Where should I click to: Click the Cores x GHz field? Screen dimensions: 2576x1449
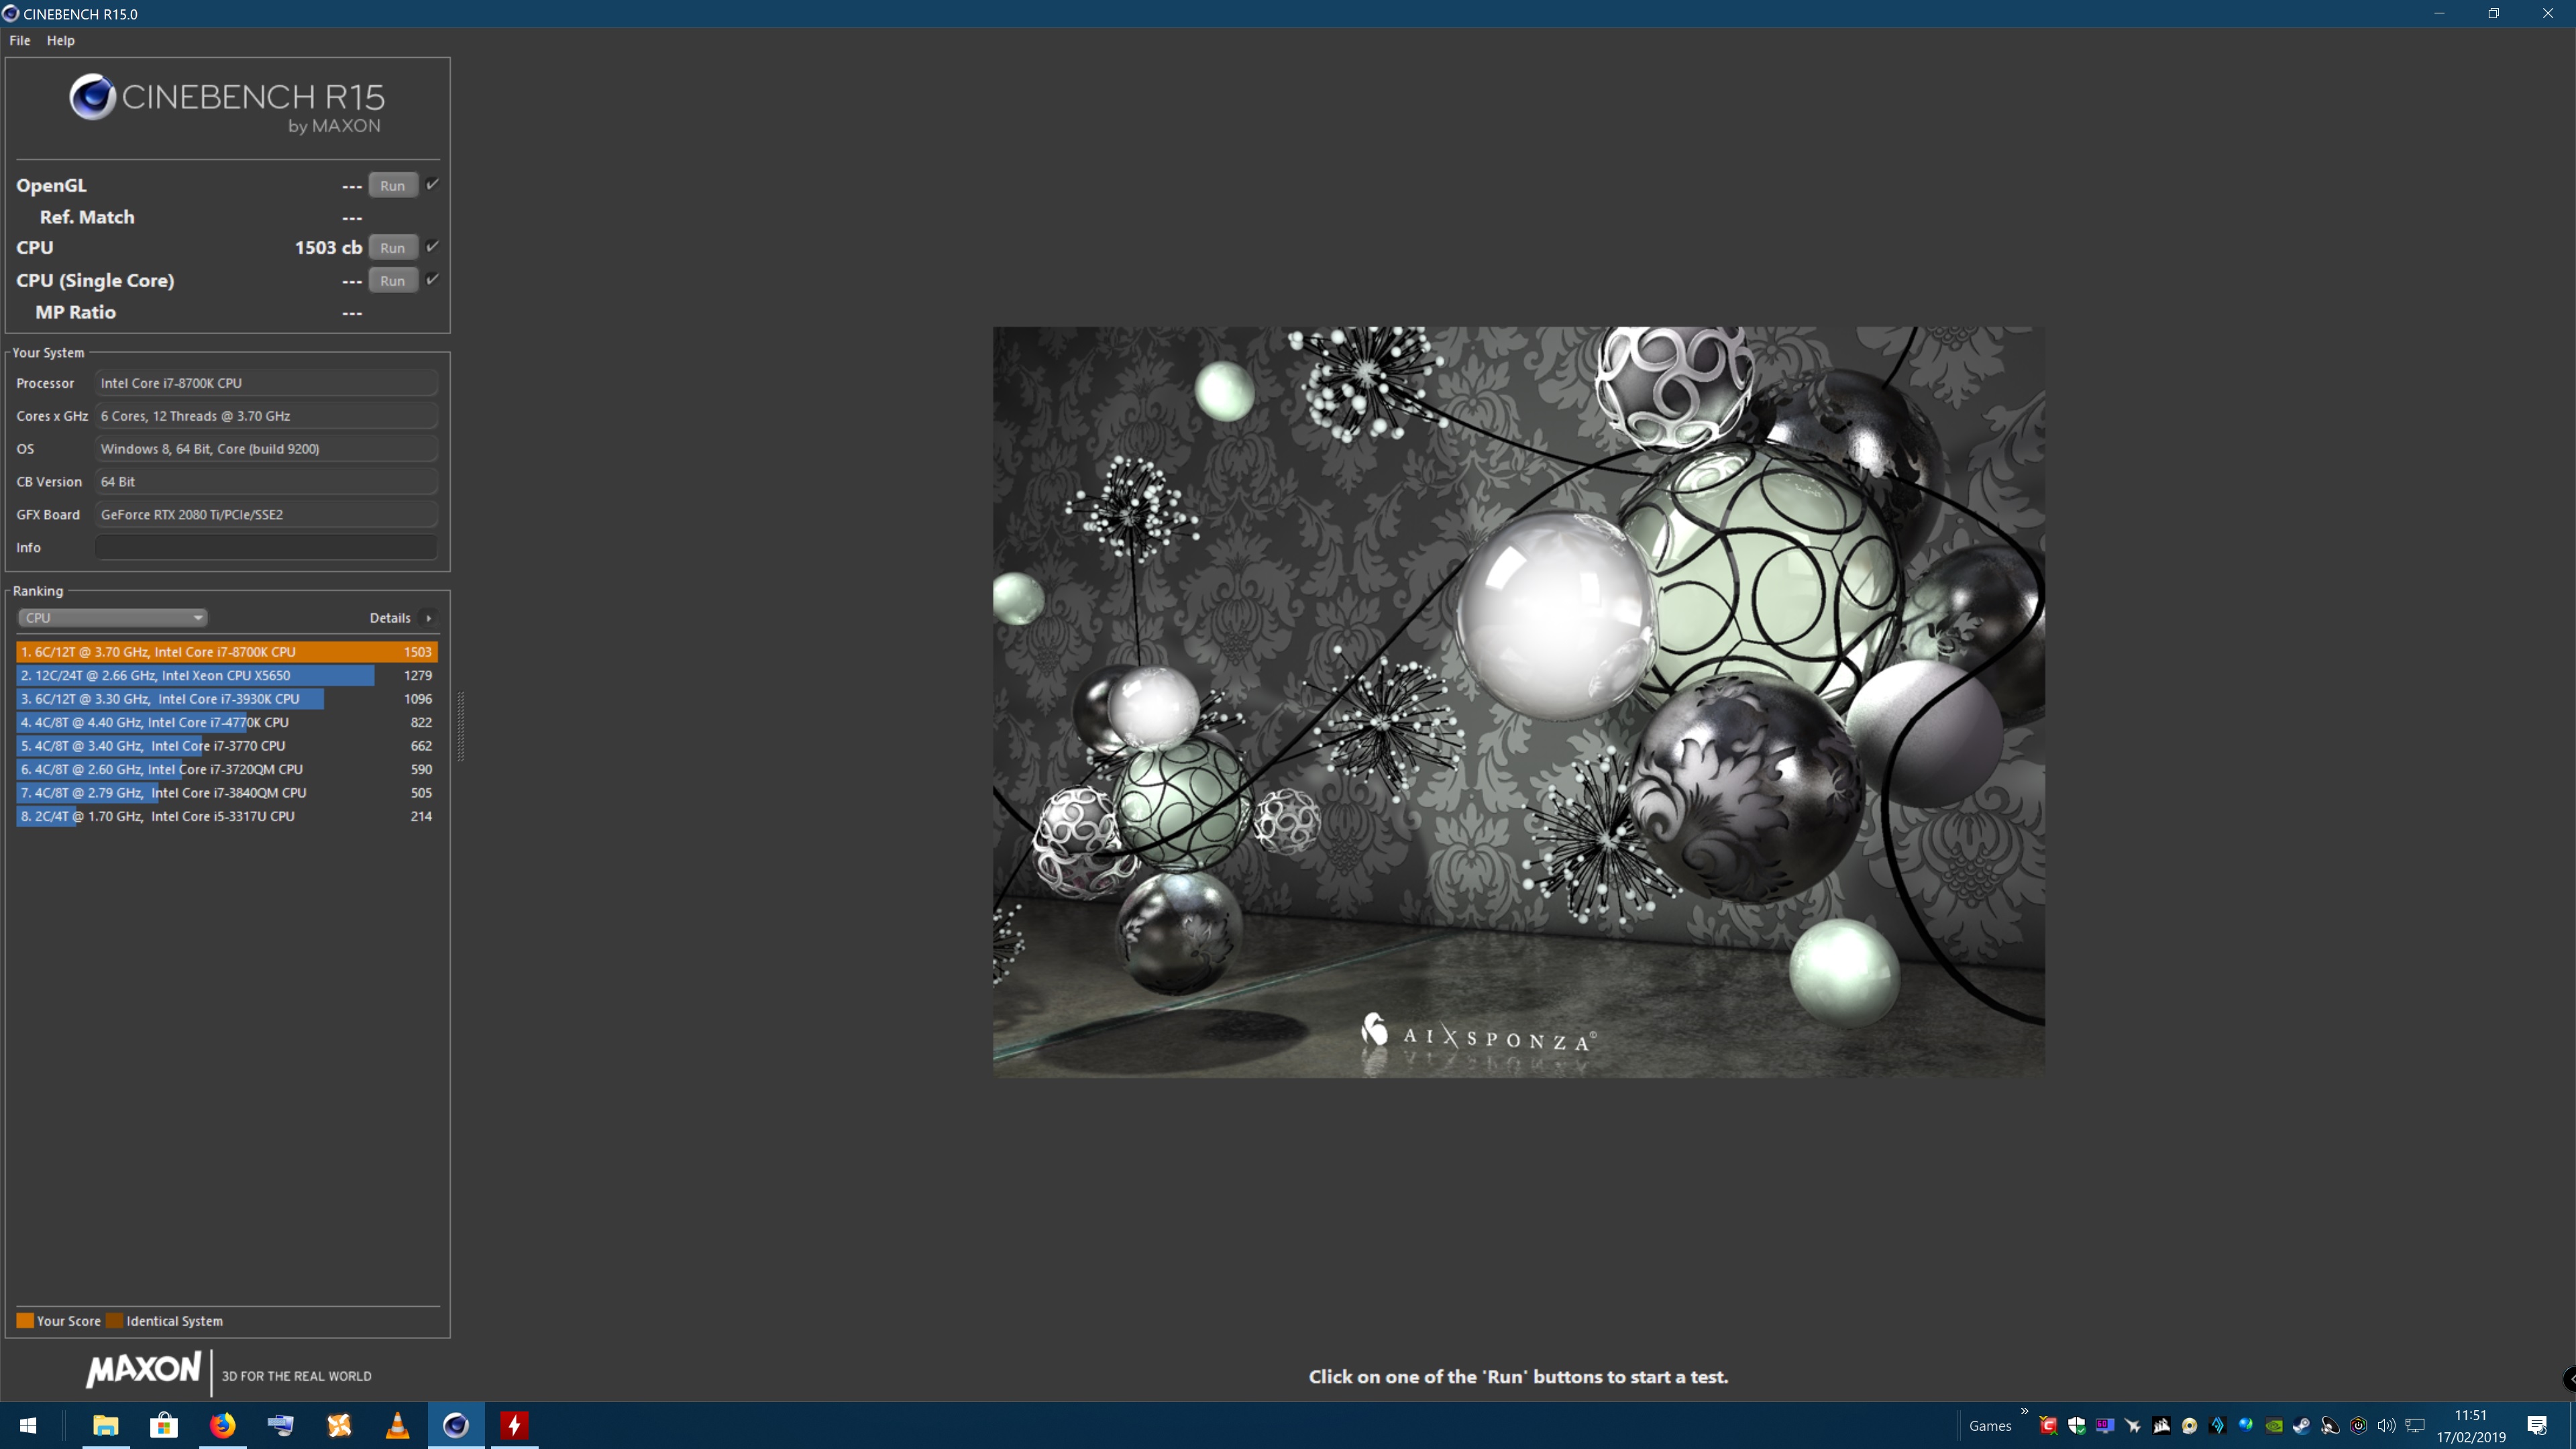[266, 416]
